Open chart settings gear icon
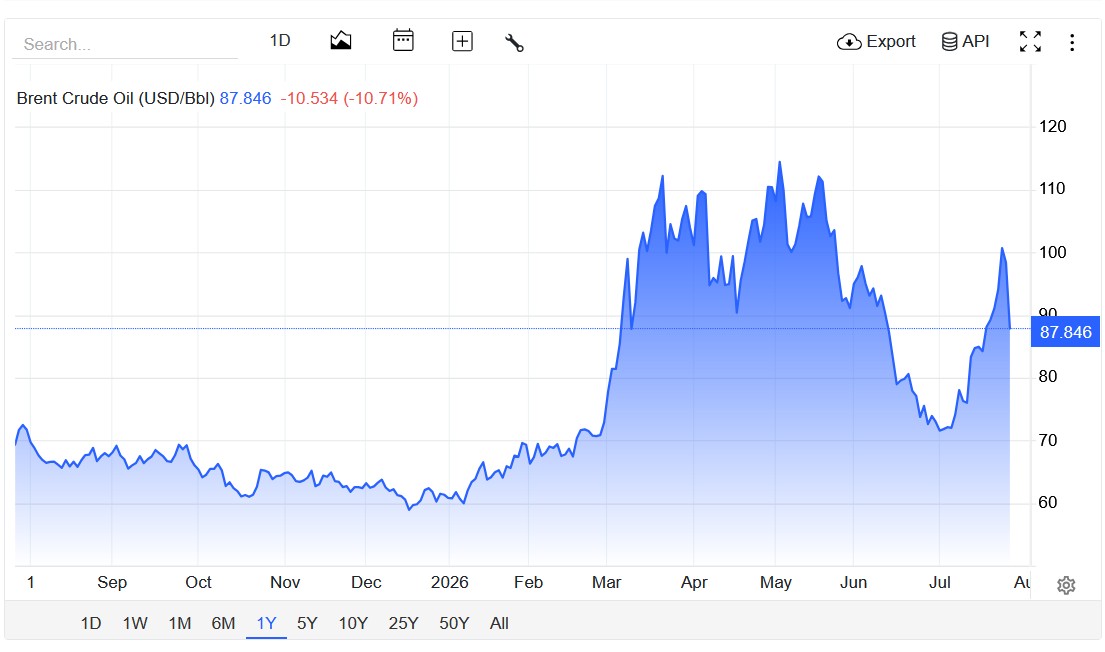Screen dimensions: 1105x652 [x=1066, y=585]
